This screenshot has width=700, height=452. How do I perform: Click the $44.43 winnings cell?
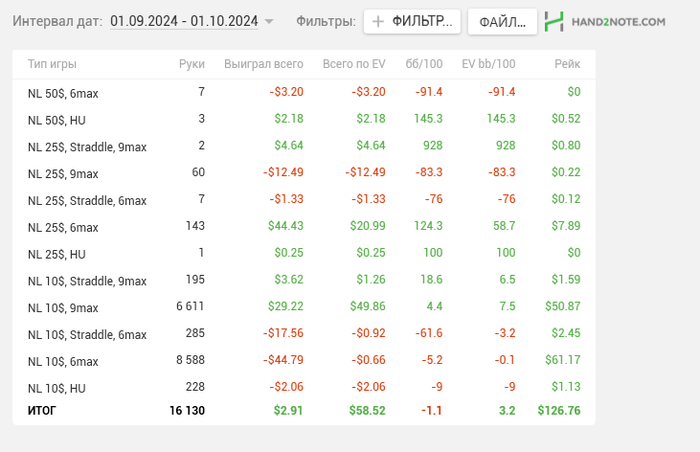pyautogui.click(x=286, y=226)
